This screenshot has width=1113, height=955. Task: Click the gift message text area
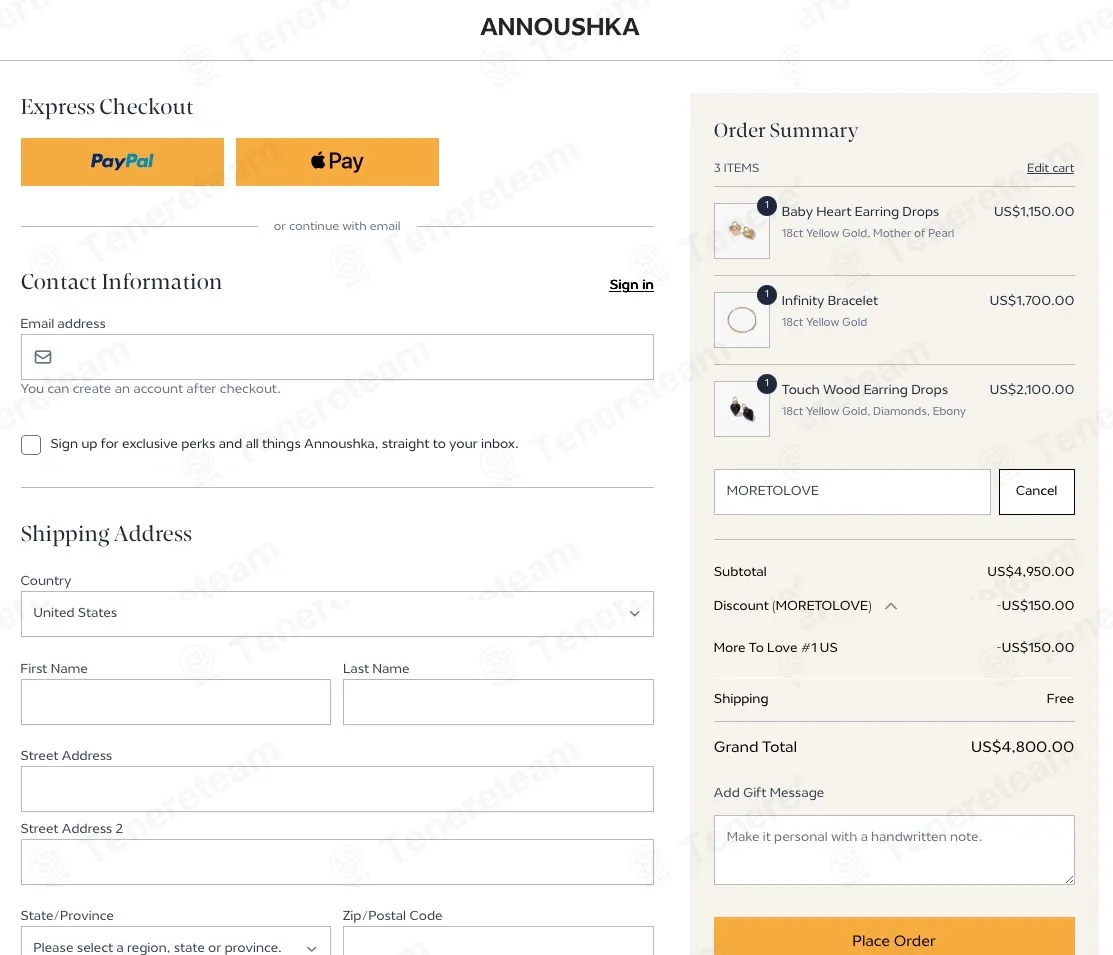894,850
